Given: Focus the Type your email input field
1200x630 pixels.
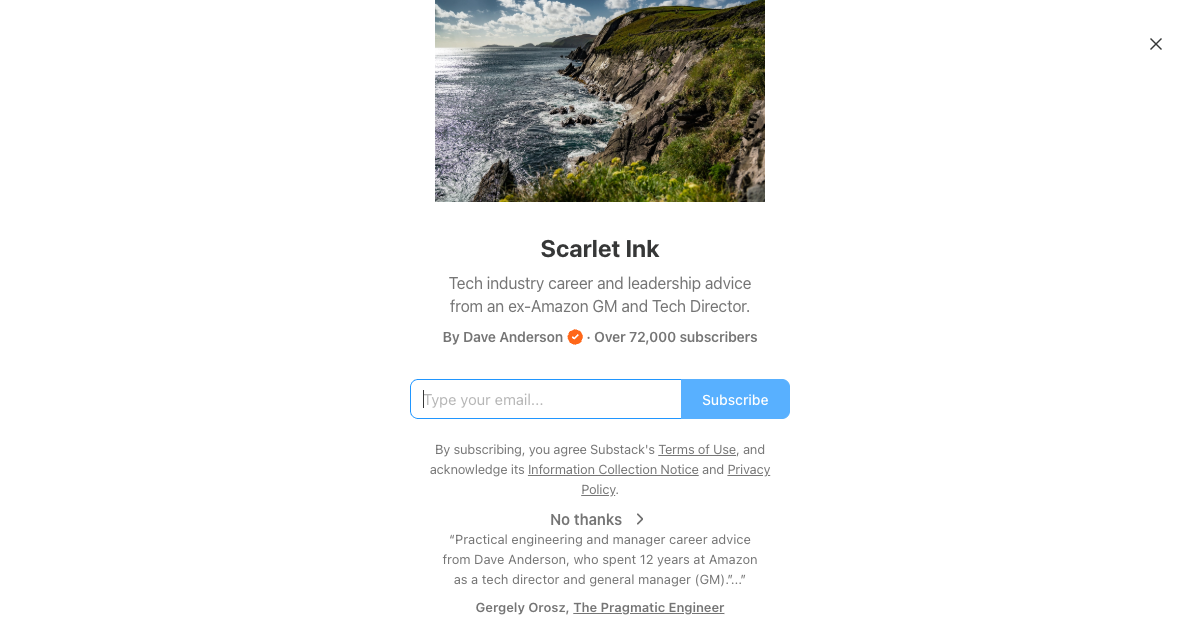Looking at the screenshot, I should coord(546,399).
